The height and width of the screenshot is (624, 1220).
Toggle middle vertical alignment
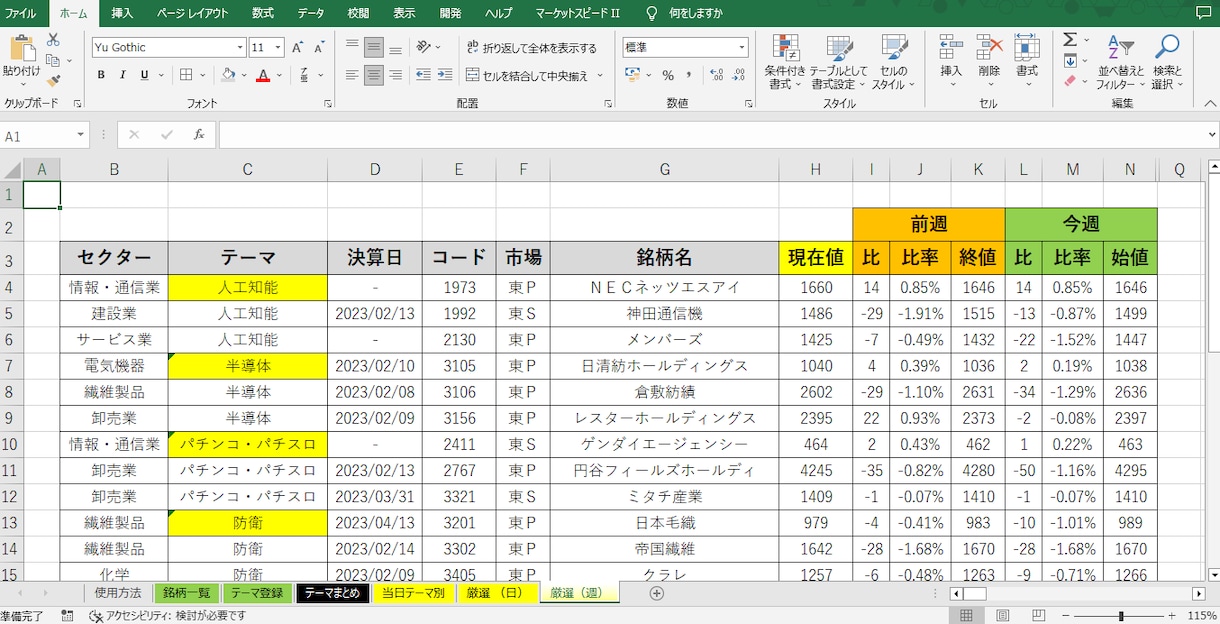[373, 47]
